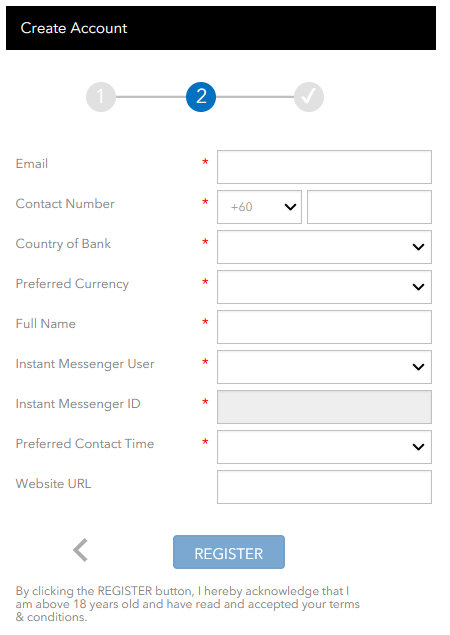Click the checkmark completion step circle
The width and height of the screenshot is (450, 635).
pos(309,97)
